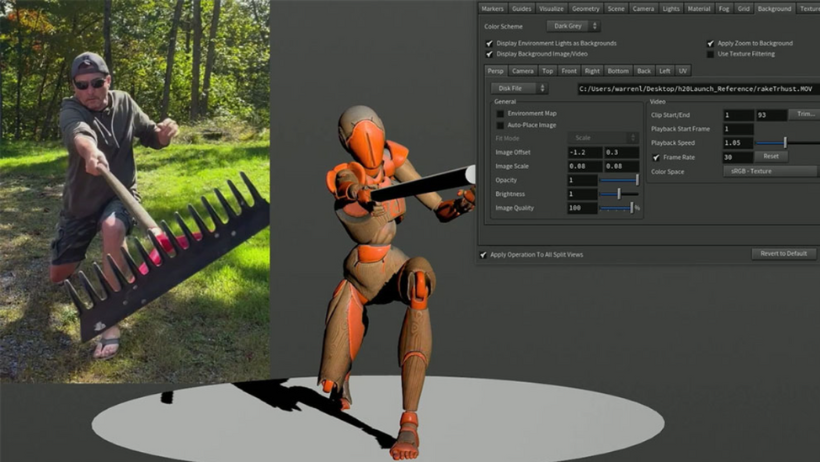Image resolution: width=820 pixels, height=462 pixels.
Task: Click the Image Offset X field -1.2
Action: coord(585,152)
